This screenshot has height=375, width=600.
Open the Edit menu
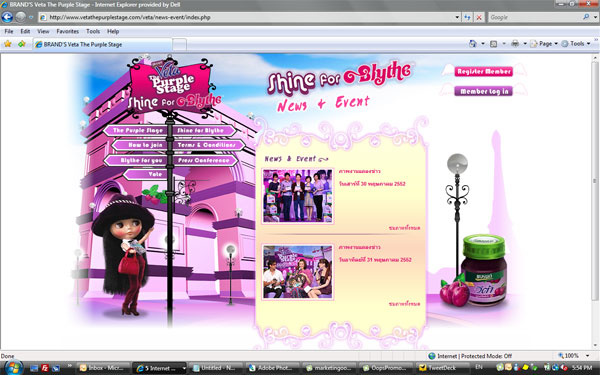click(25, 31)
